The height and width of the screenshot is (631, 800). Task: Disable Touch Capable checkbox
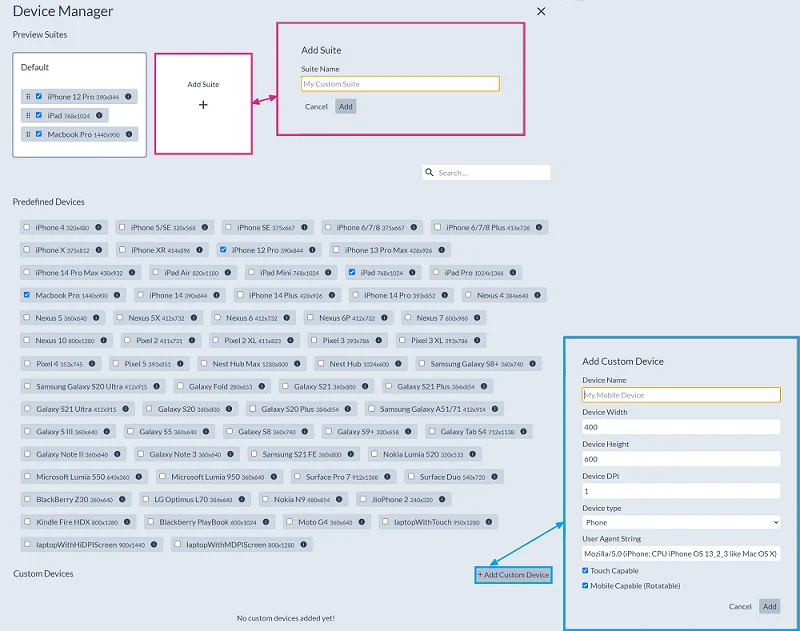[585, 570]
